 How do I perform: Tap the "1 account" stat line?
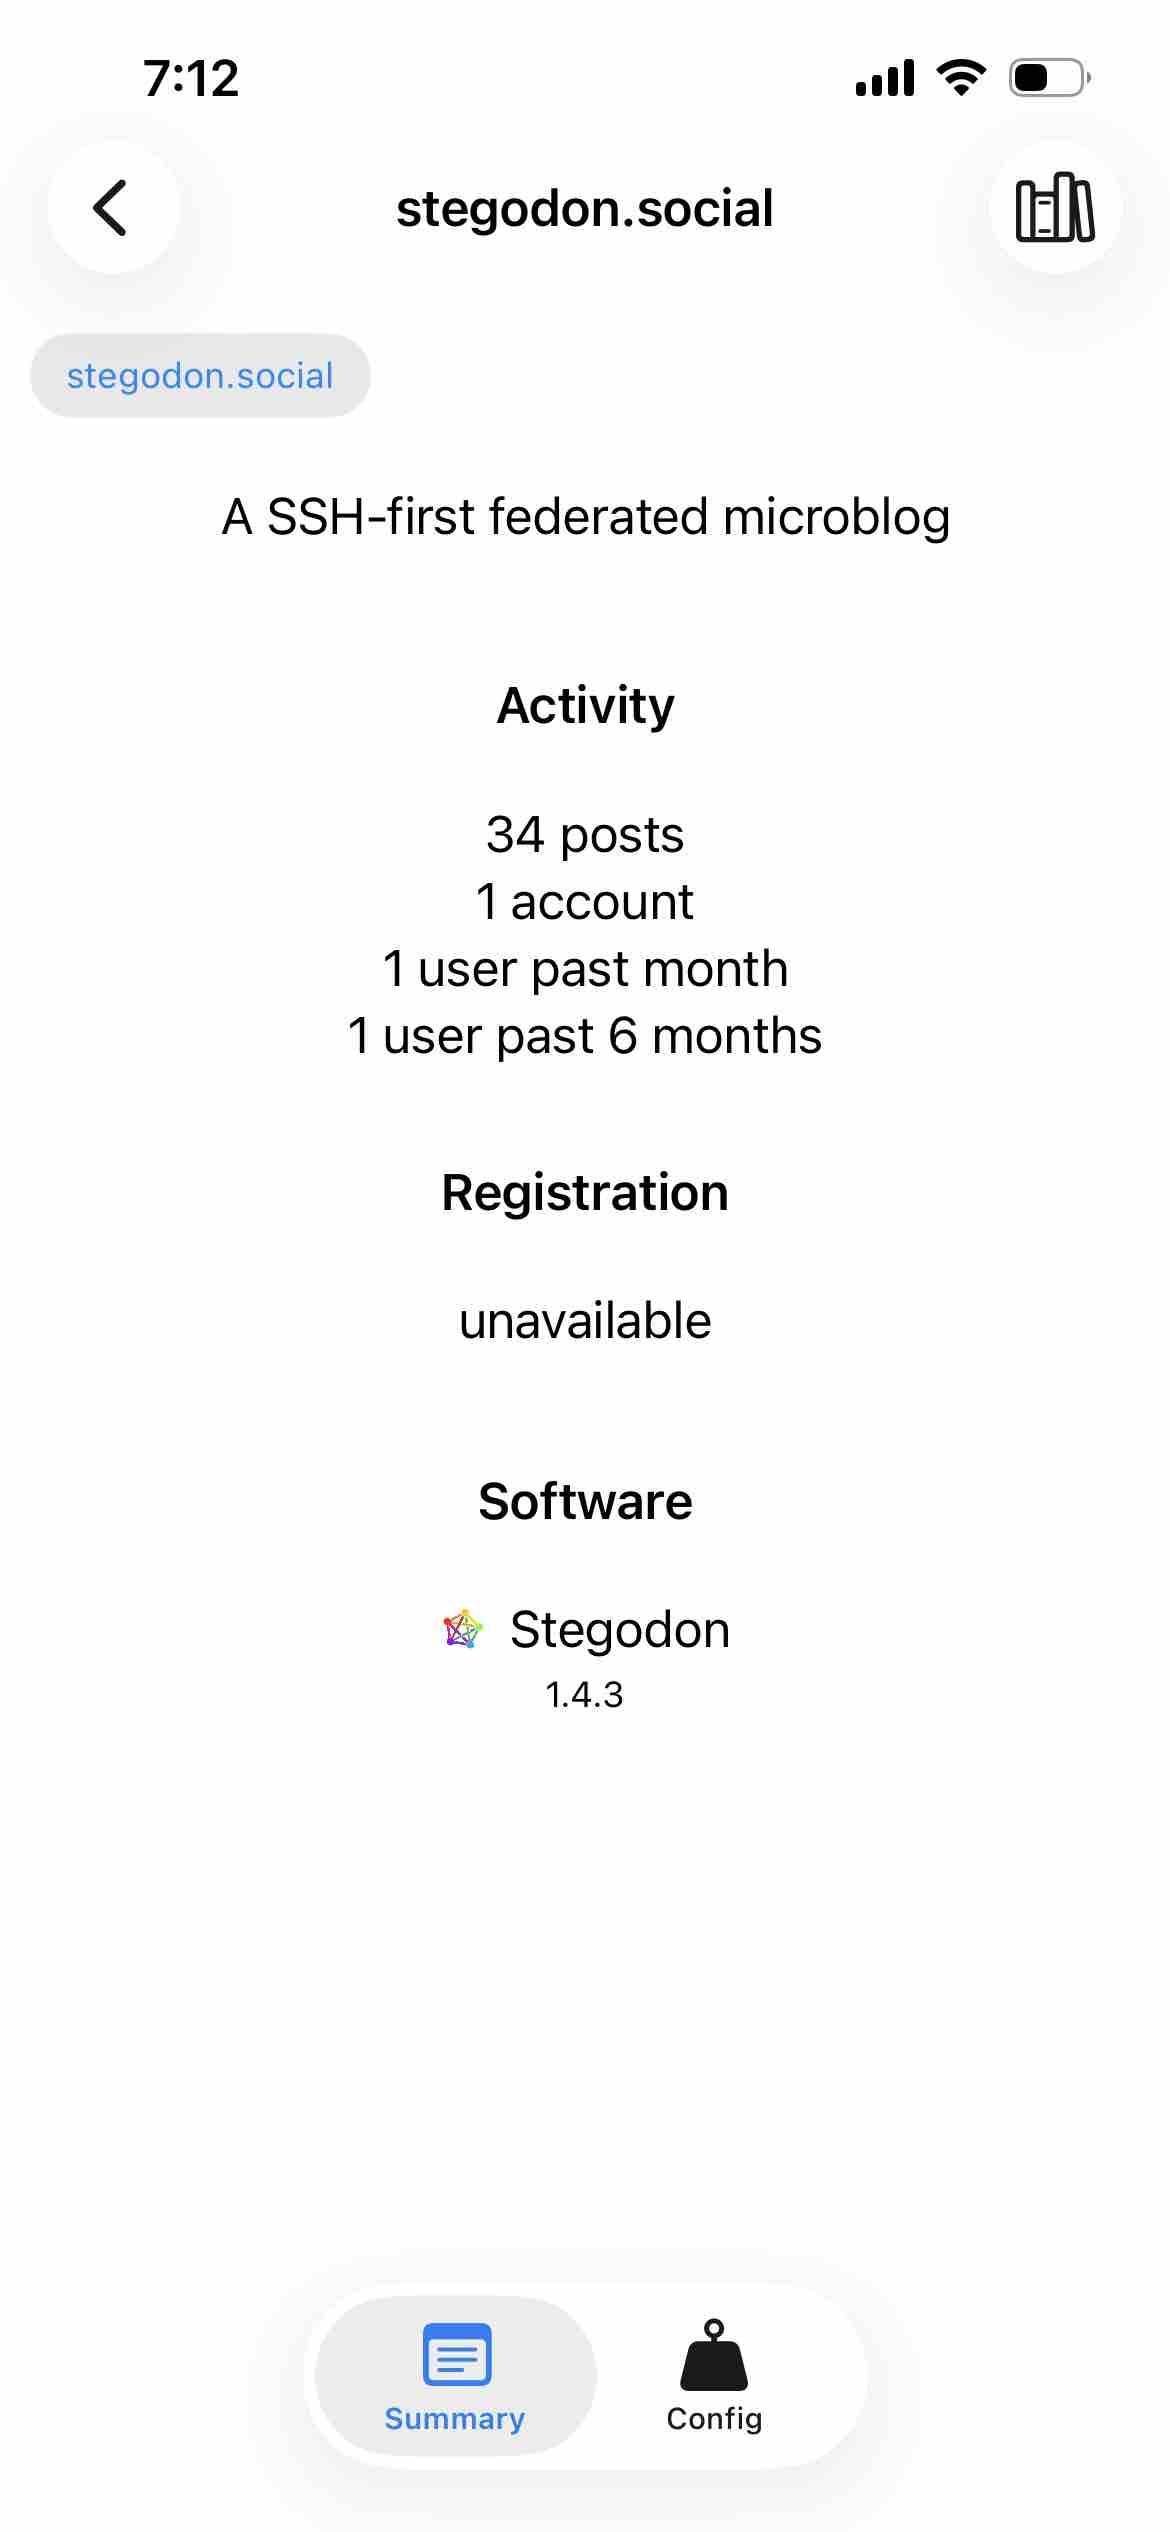click(585, 901)
